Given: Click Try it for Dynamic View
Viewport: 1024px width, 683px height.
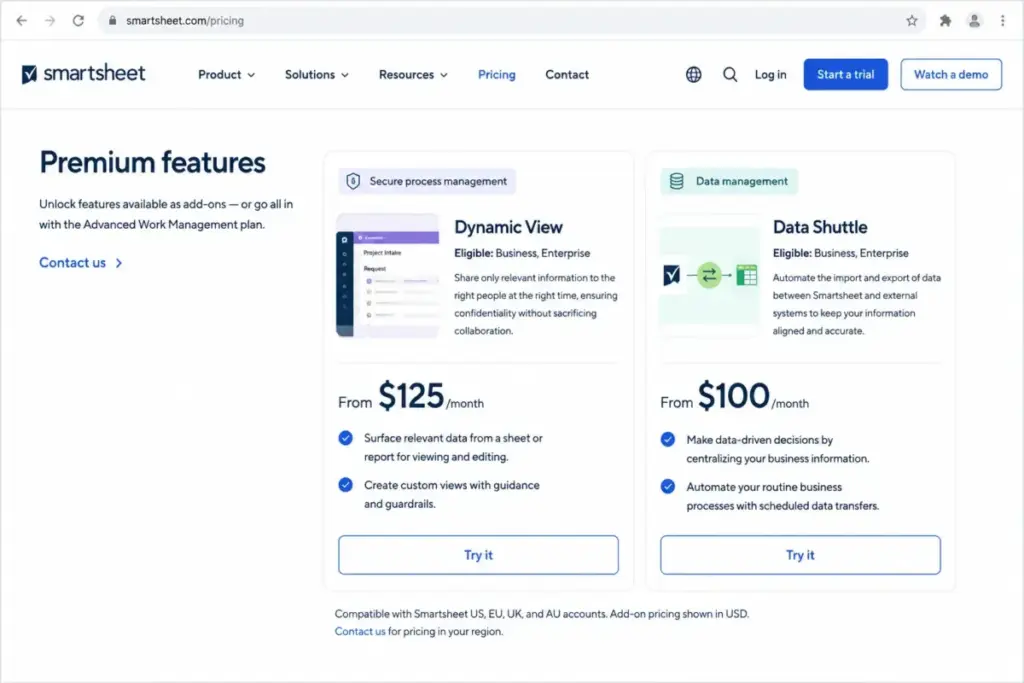Looking at the screenshot, I should tap(478, 555).
